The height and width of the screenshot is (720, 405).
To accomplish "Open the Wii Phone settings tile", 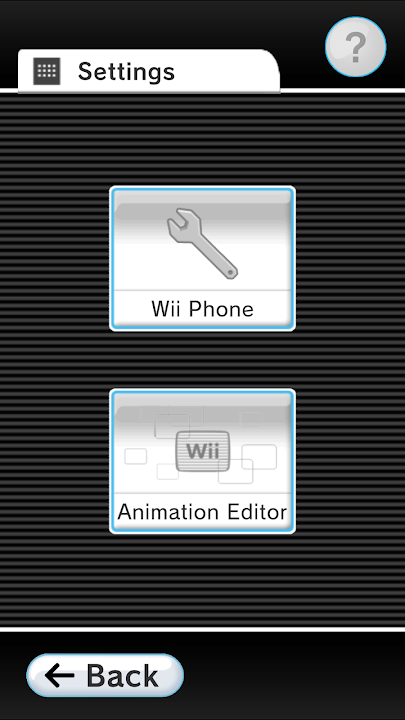I will pyautogui.click(x=202, y=259).
